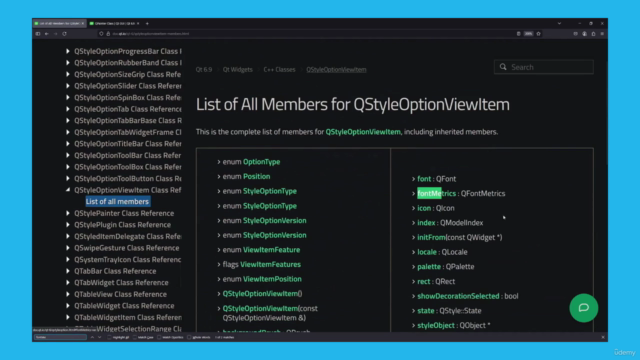The image size is (640, 360).
Task: Close the QPainter Class tab
Action: 138,24
